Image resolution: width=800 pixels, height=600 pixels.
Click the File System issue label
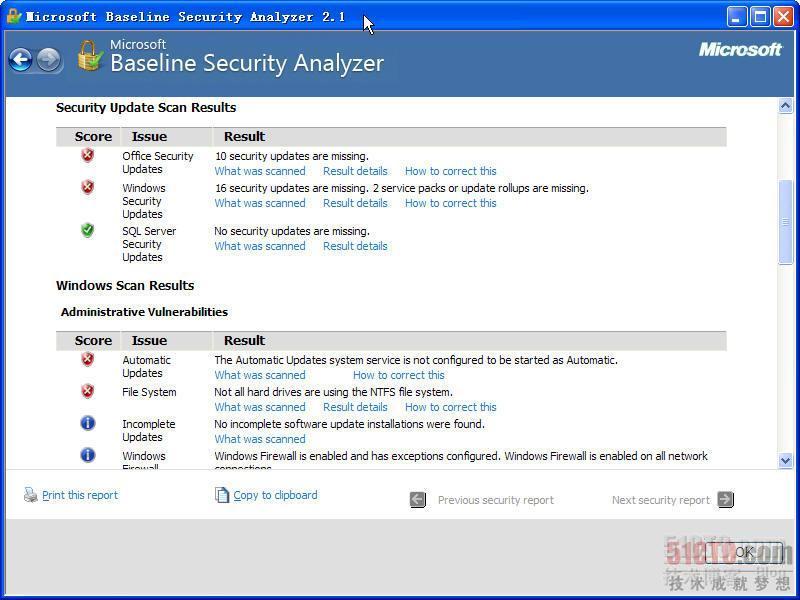click(149, 392)
